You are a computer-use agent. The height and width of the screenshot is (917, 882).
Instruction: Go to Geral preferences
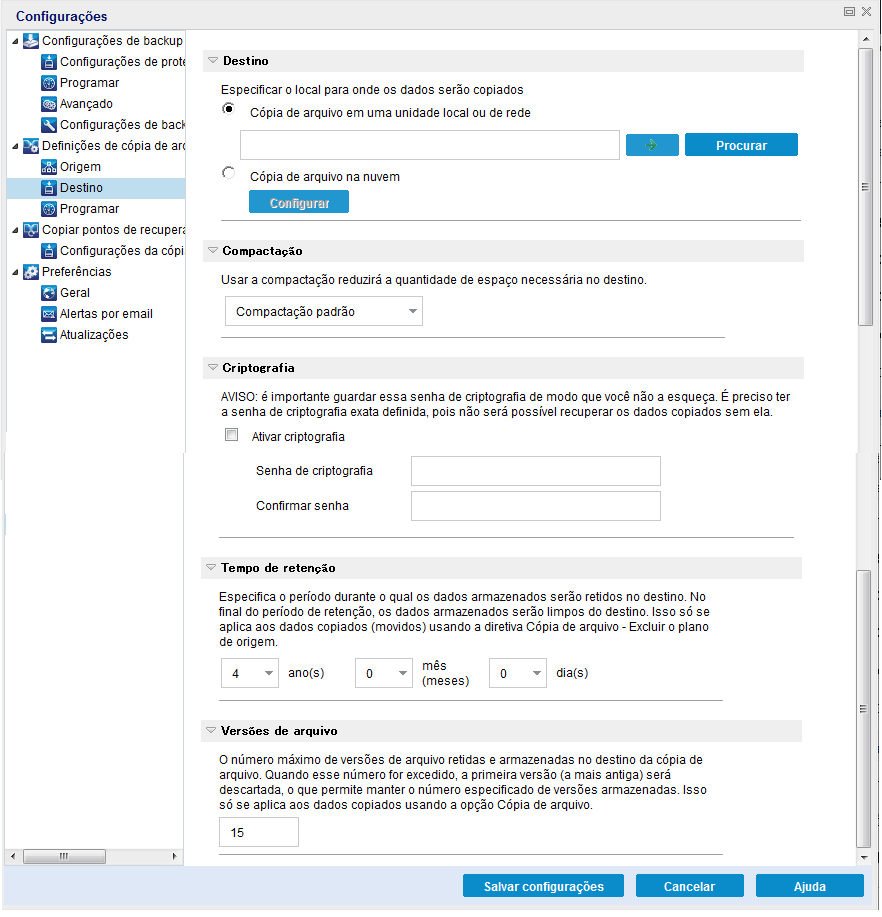click(75, 294)
